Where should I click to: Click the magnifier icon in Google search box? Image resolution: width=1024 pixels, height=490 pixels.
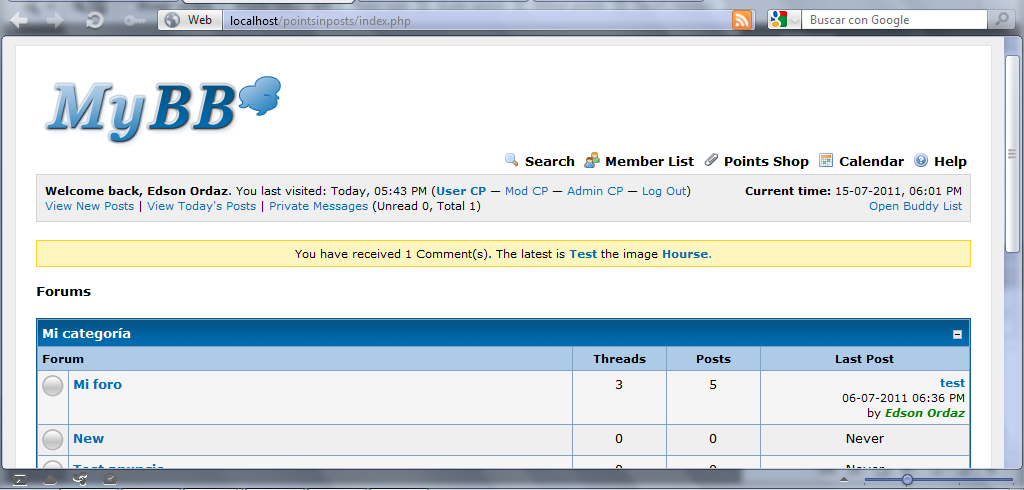point(1000,20)
